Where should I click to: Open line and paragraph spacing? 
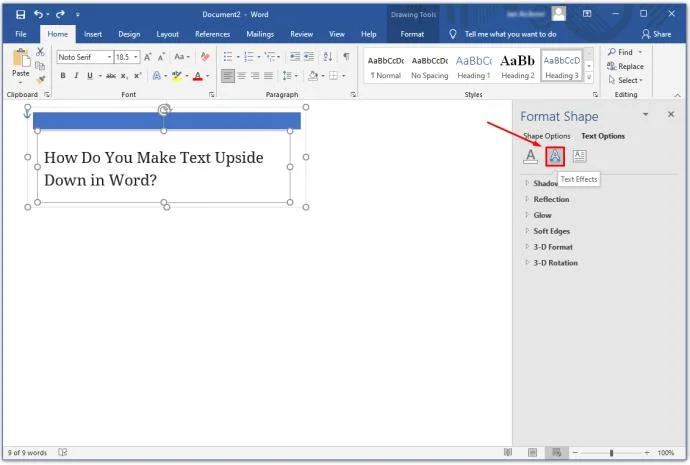pos(290,76)
